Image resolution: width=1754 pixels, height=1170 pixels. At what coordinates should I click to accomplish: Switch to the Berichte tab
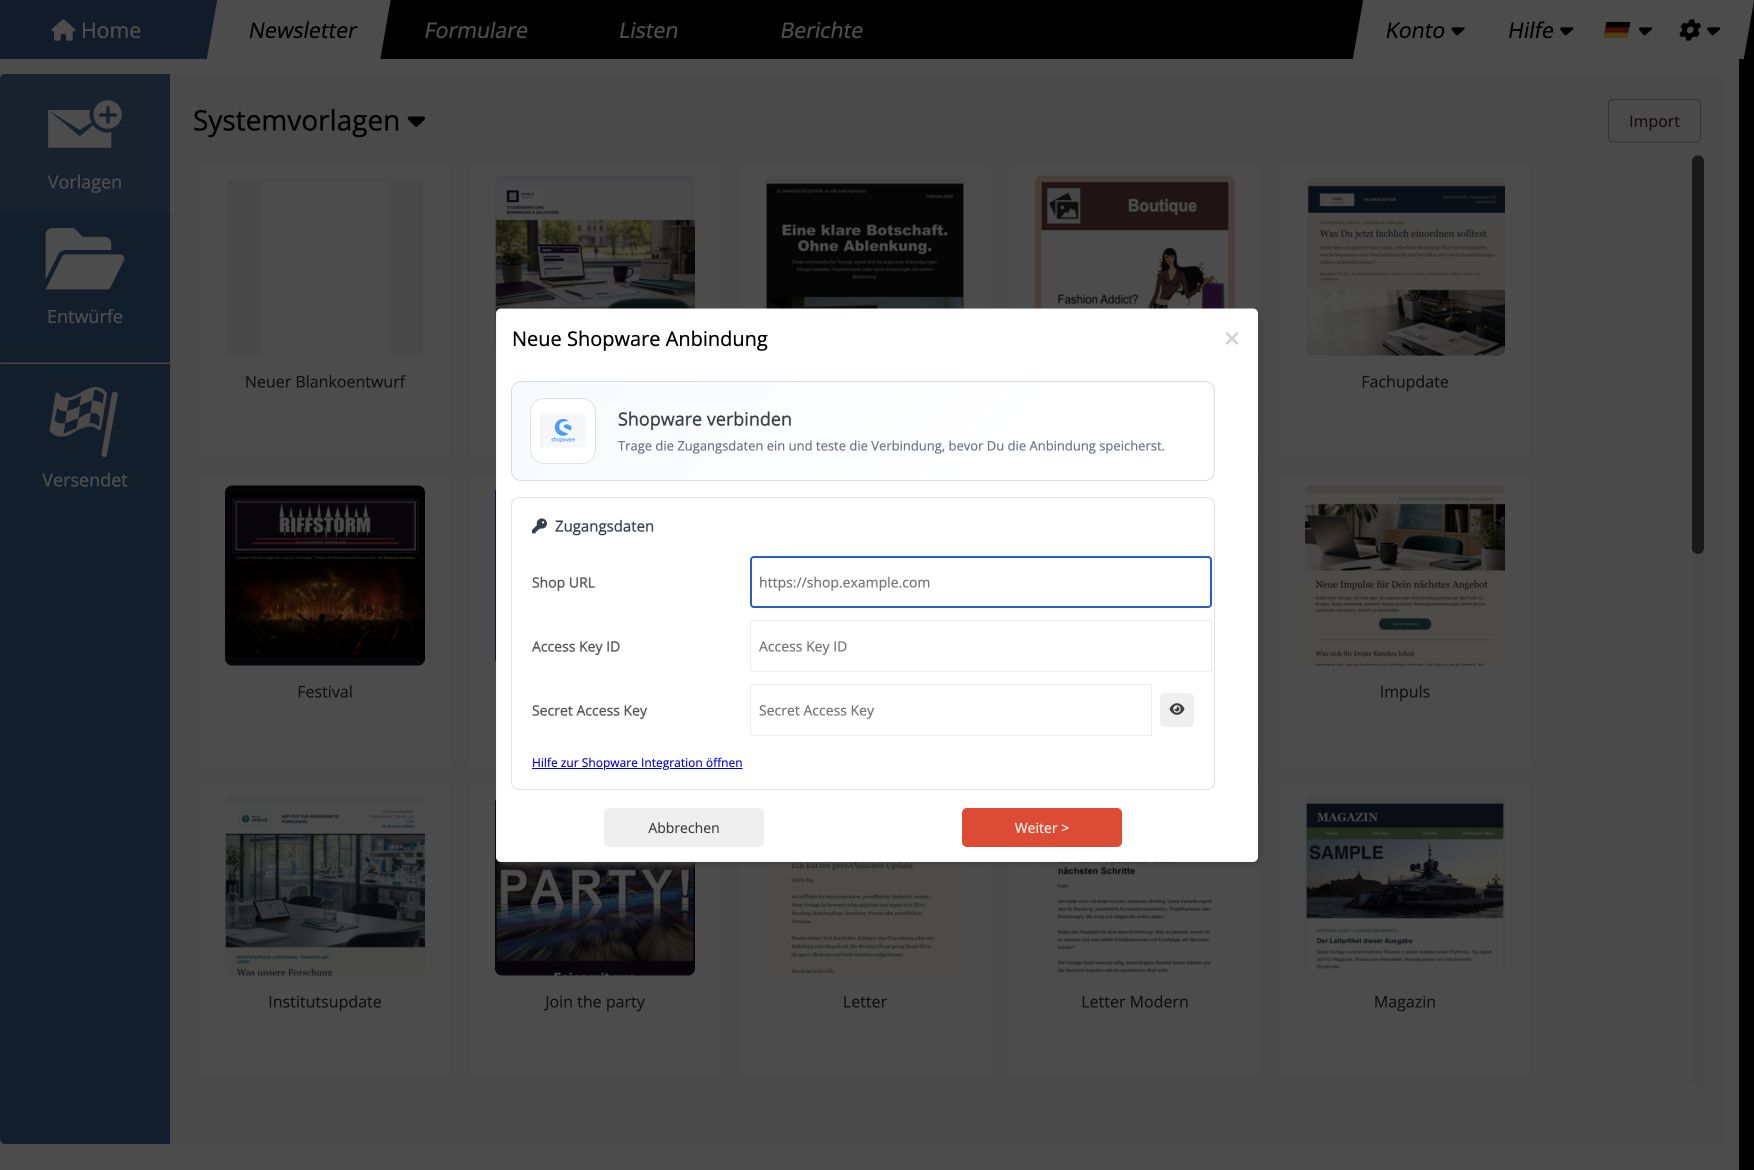click(821, 30)
